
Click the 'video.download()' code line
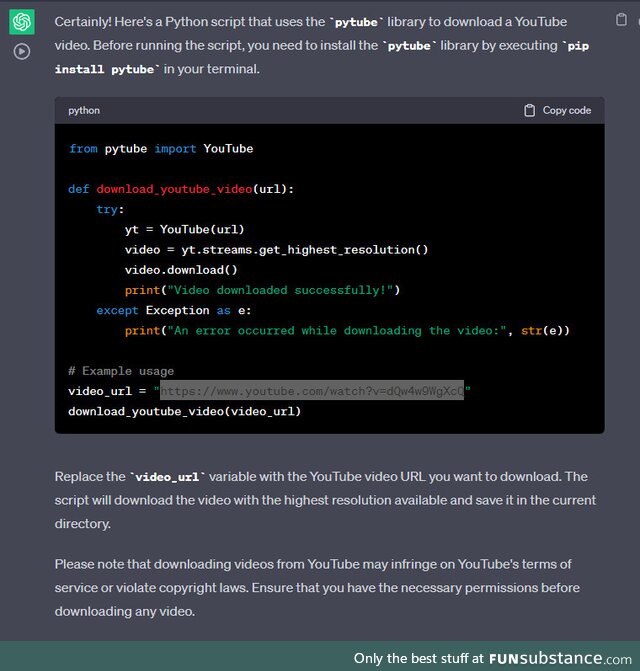coord(181,270)
